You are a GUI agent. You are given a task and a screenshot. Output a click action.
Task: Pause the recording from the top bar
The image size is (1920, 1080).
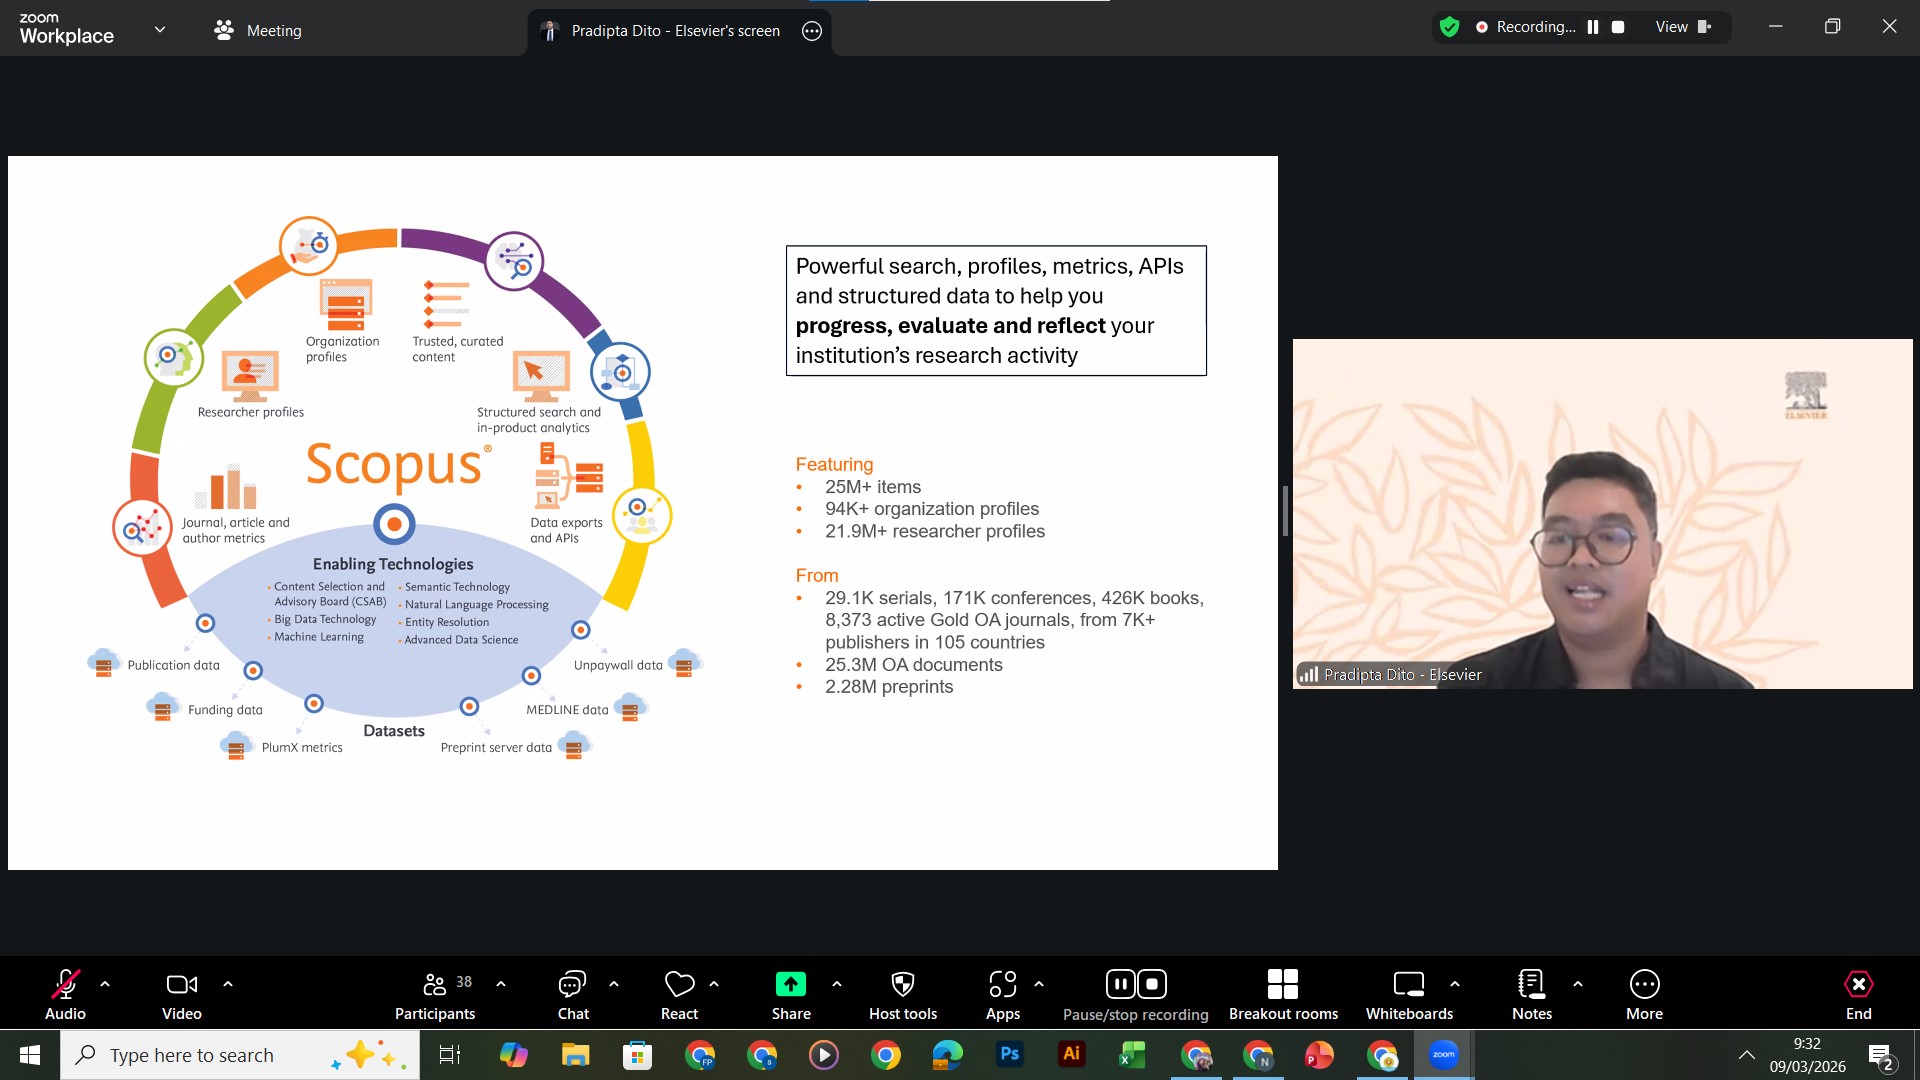click(1593, 27)
